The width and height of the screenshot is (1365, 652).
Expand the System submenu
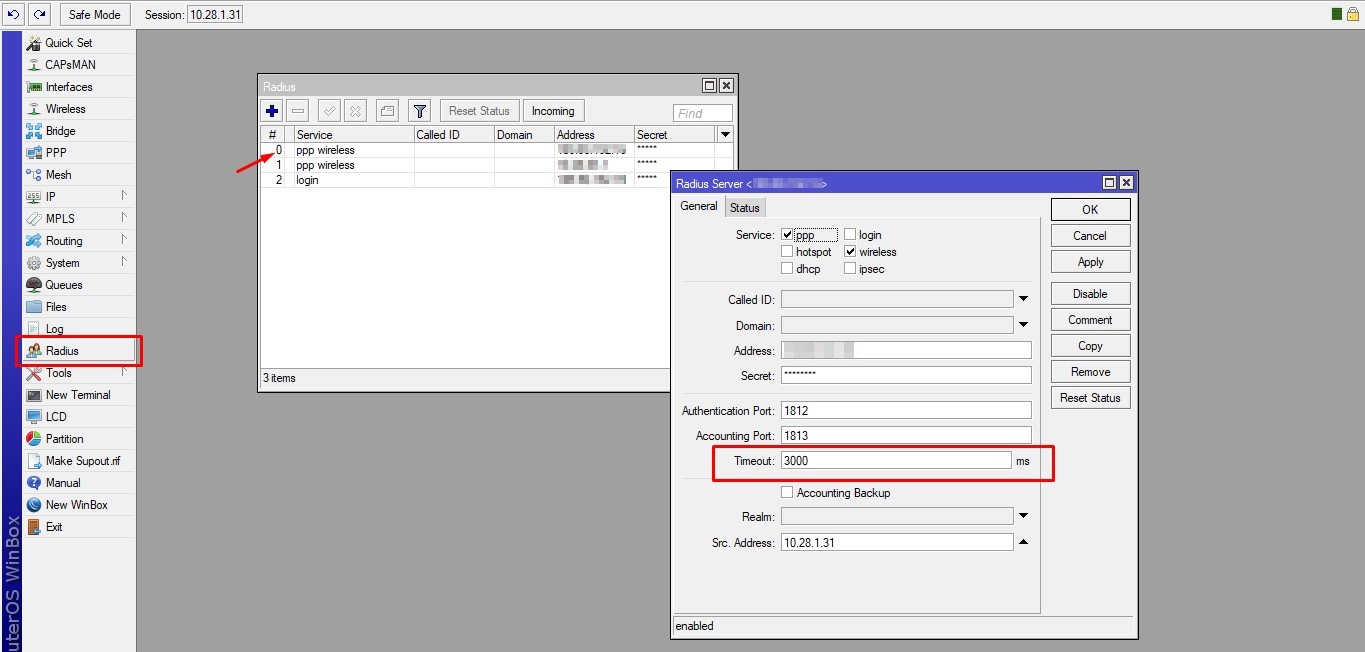79,263
